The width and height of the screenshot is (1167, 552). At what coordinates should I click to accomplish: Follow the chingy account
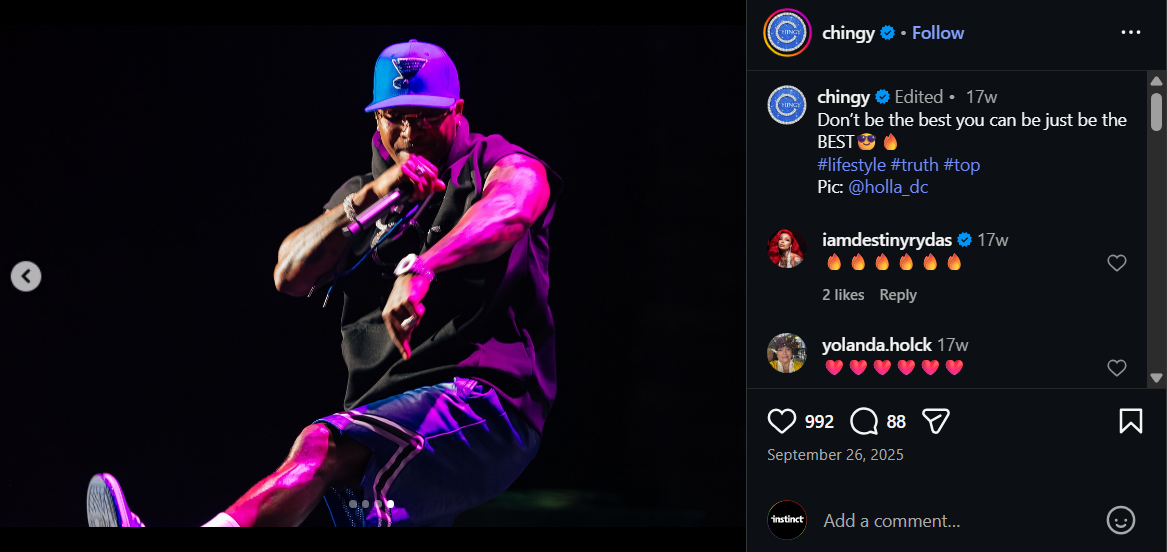[x=938, y=33]
